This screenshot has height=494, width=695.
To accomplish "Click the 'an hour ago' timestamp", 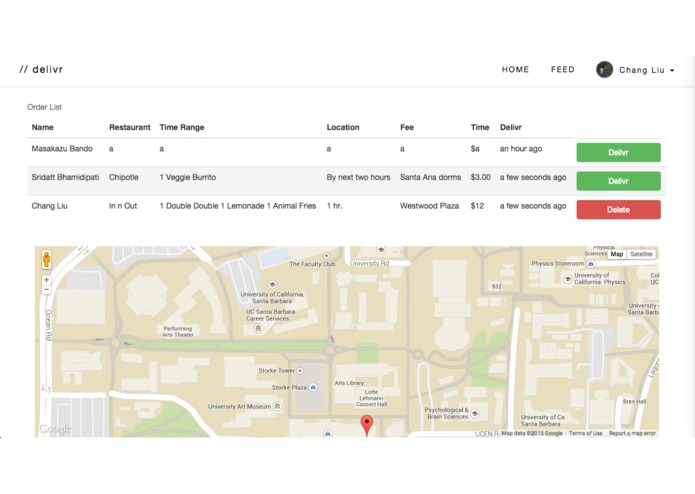I will pos(521,148).
